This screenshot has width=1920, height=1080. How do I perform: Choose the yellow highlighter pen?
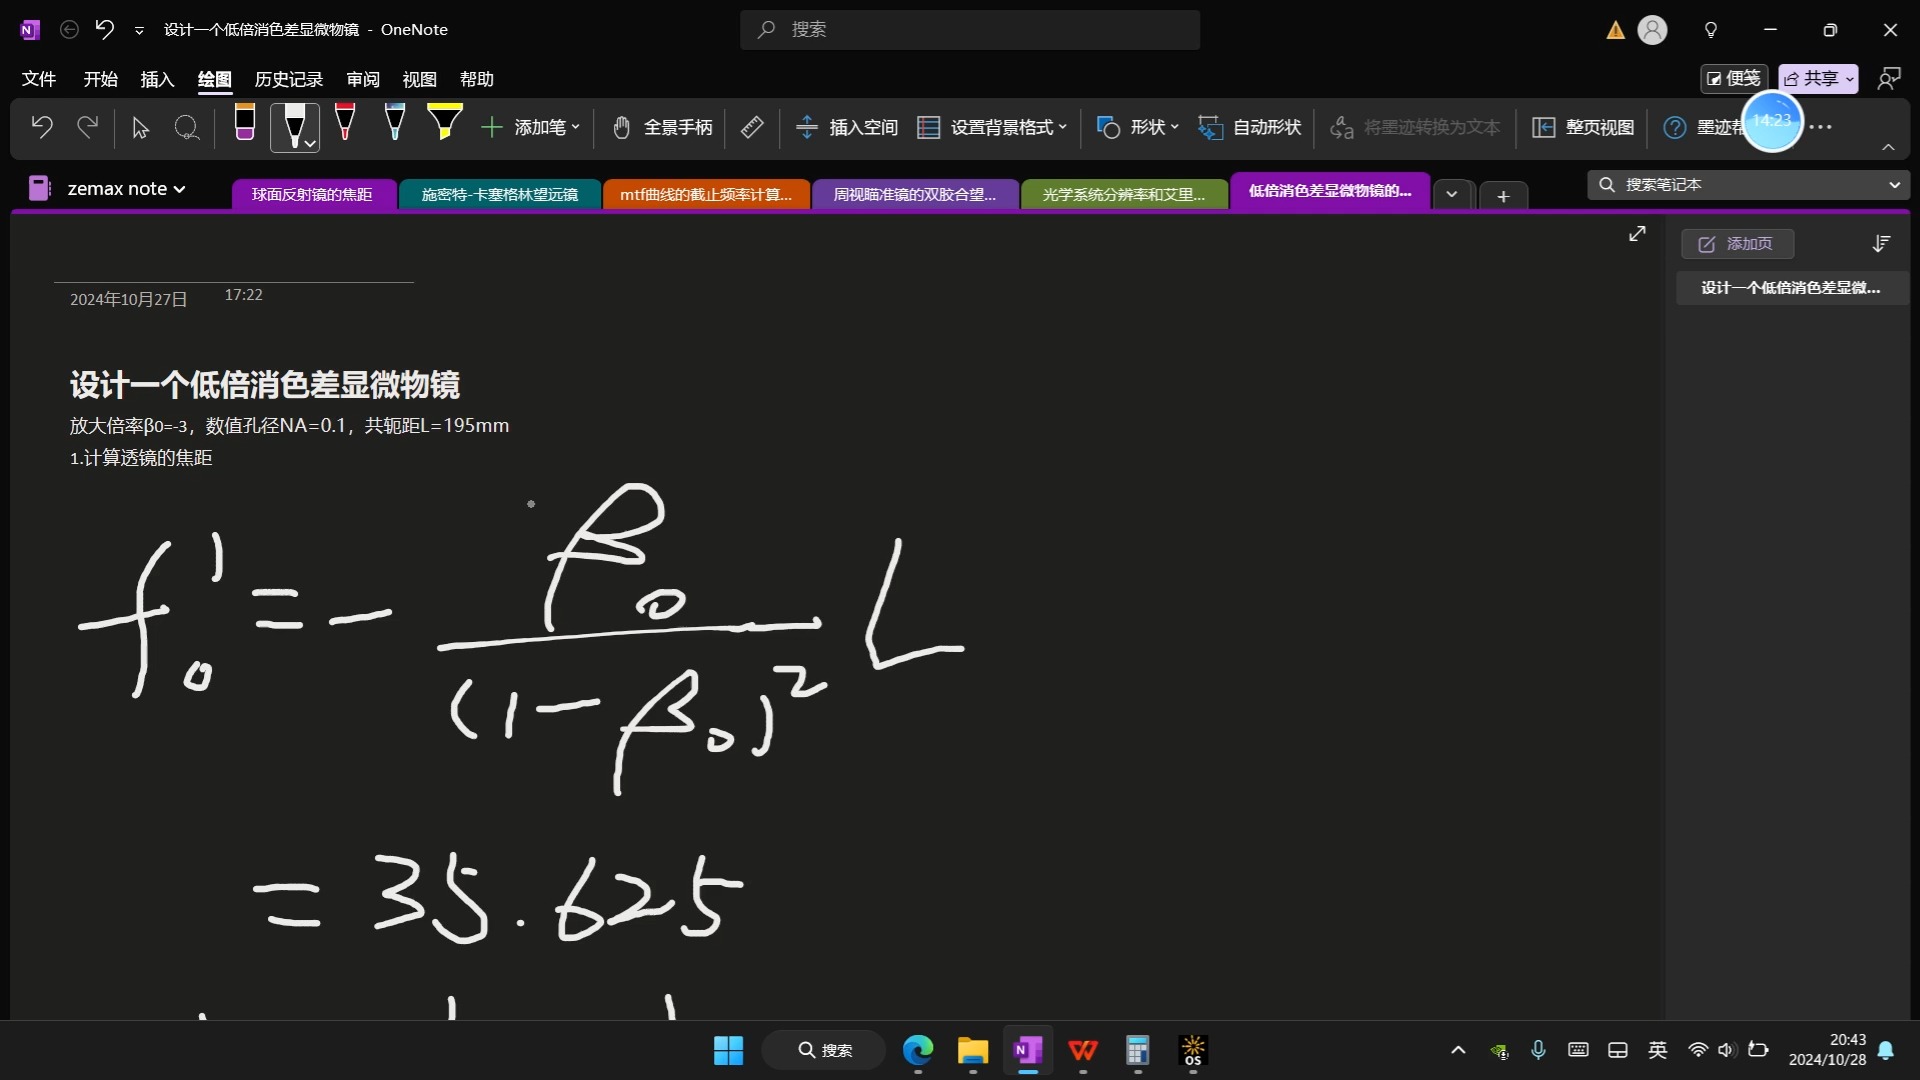444,123
